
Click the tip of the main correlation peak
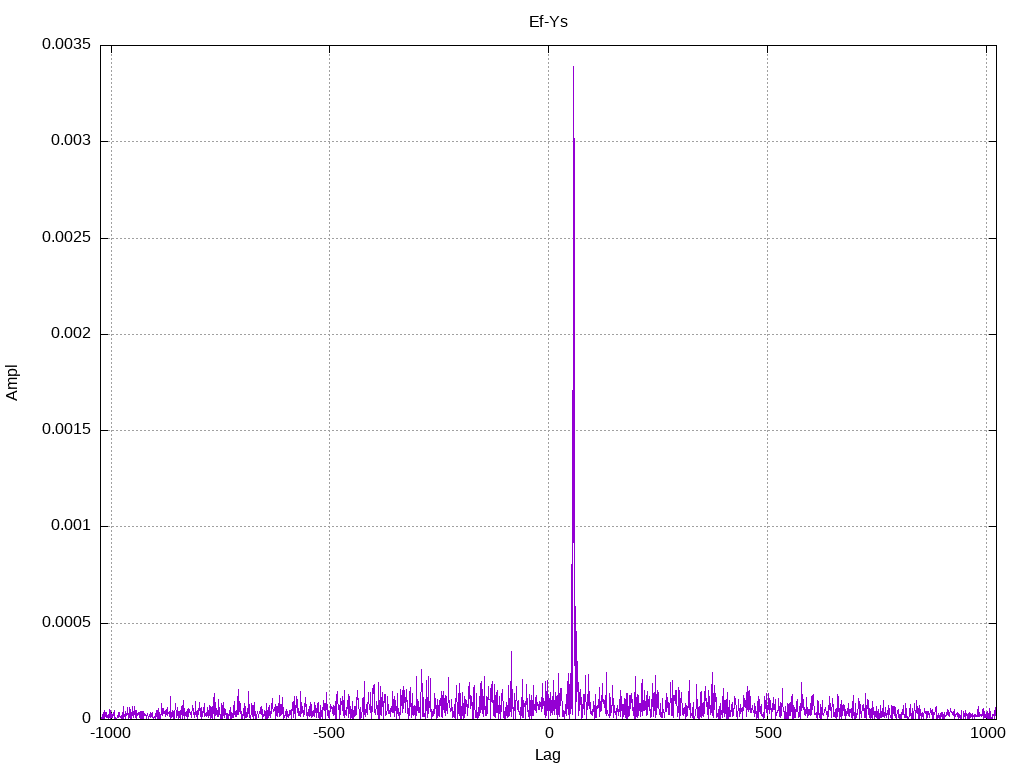tap(573, 67)
